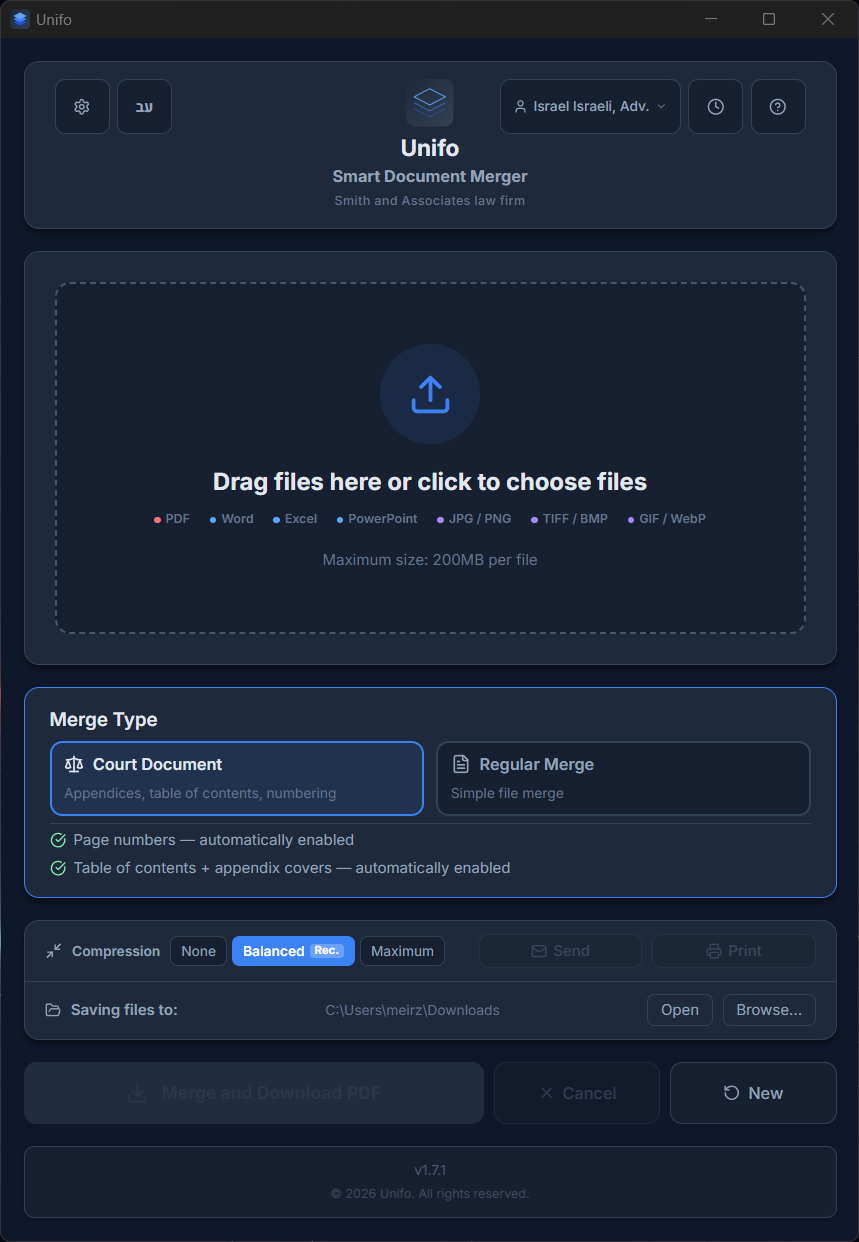This screenshot has height=1242, width=859.
Task: Click Browse... to change save folder
Action: [769, 1010]
